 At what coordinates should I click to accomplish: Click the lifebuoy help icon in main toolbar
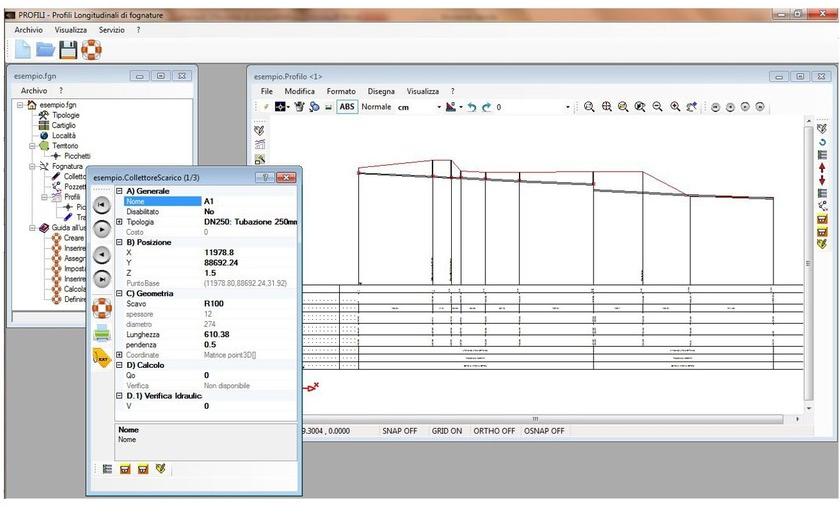click(91, 49)
